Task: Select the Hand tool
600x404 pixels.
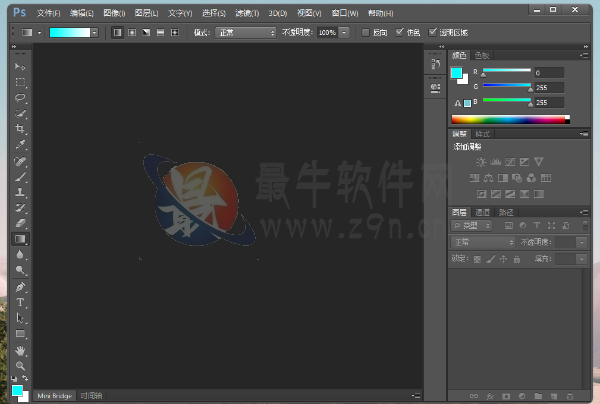Action: (x=20, y=350)
